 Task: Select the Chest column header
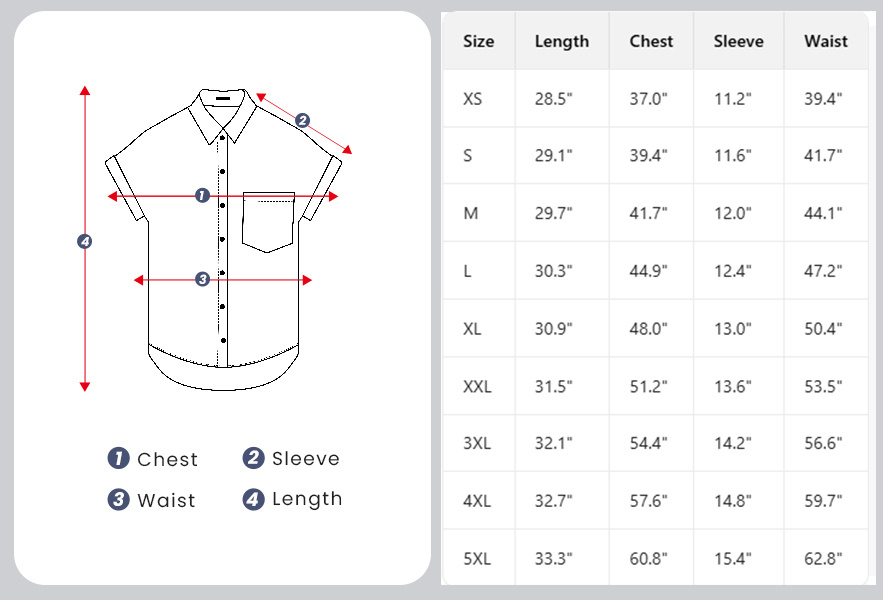coord(651,42)
